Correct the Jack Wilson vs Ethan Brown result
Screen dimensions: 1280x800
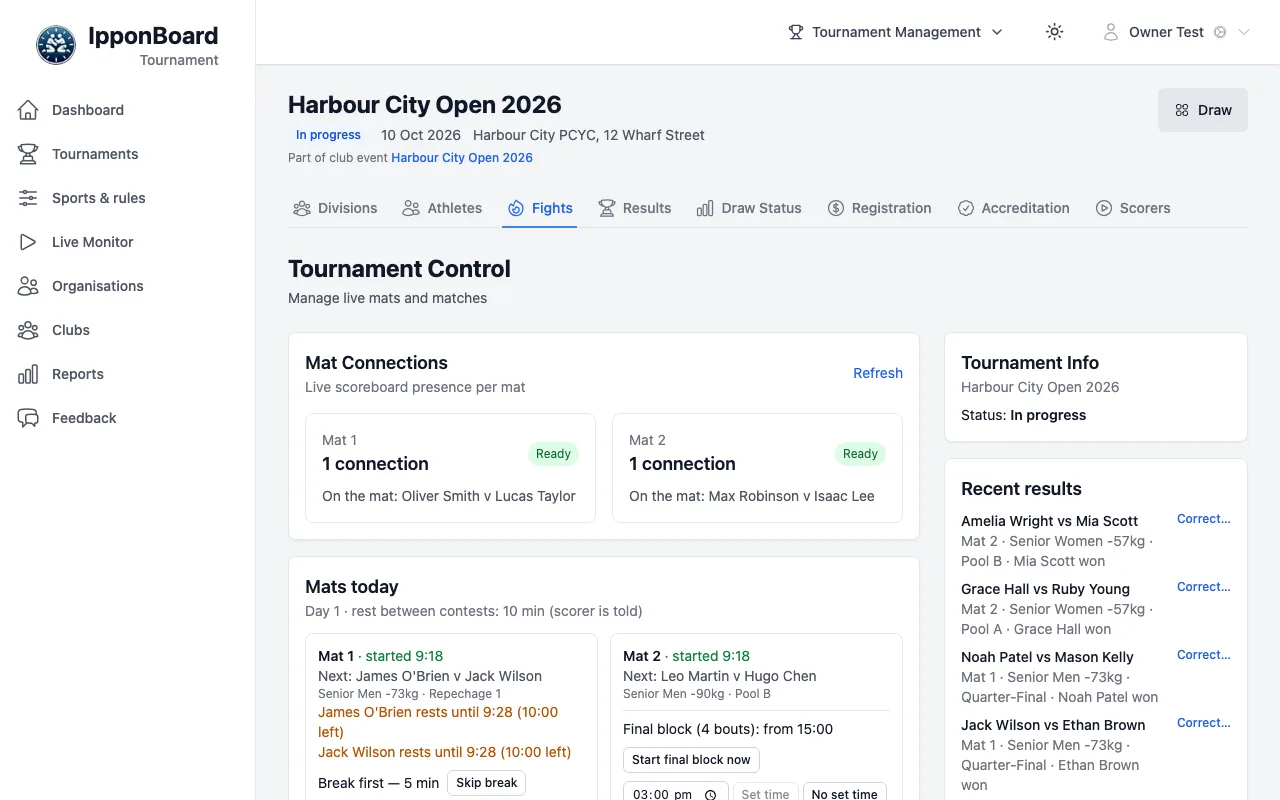(1204, 723)
